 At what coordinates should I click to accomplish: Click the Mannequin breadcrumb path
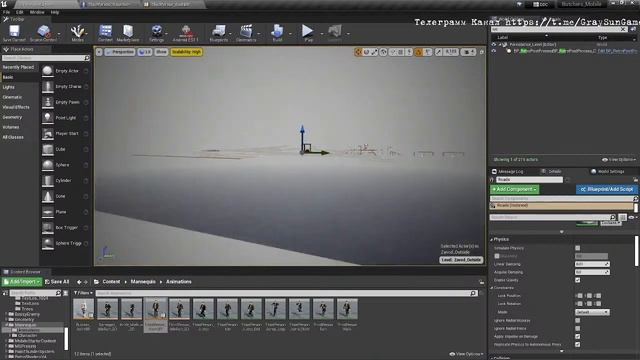143,282
